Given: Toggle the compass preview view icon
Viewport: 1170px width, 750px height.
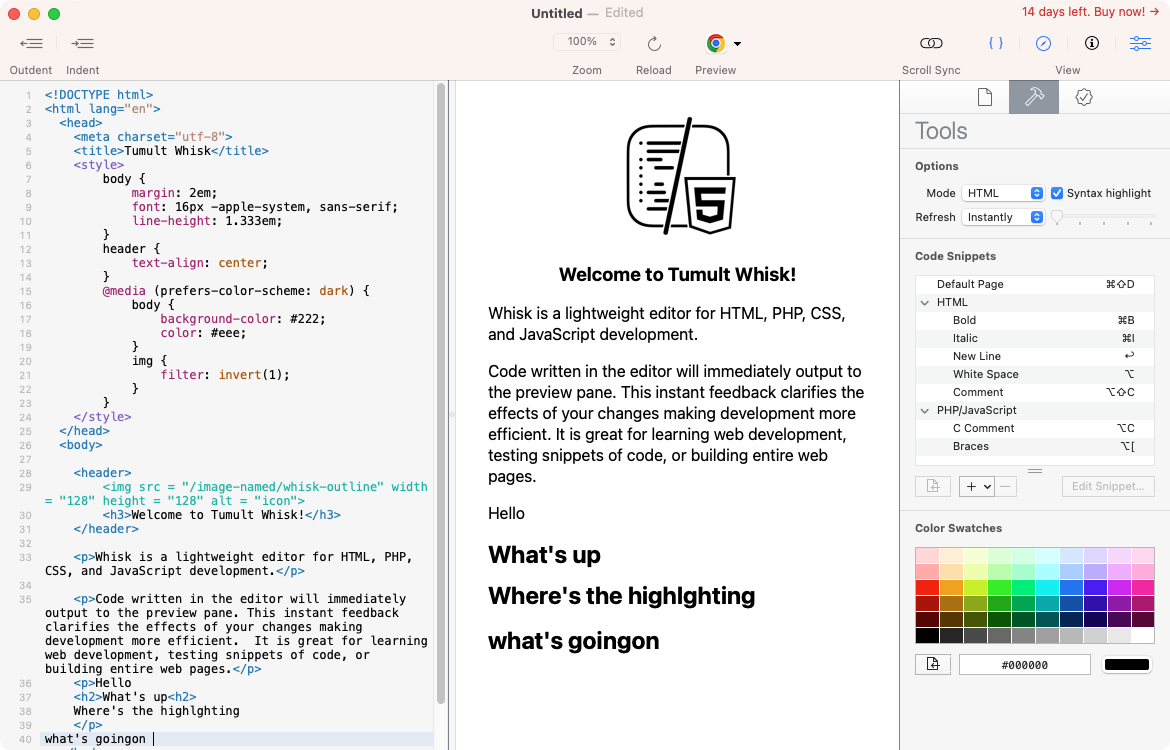Looking at the screenshot, I should point(1043,43).
